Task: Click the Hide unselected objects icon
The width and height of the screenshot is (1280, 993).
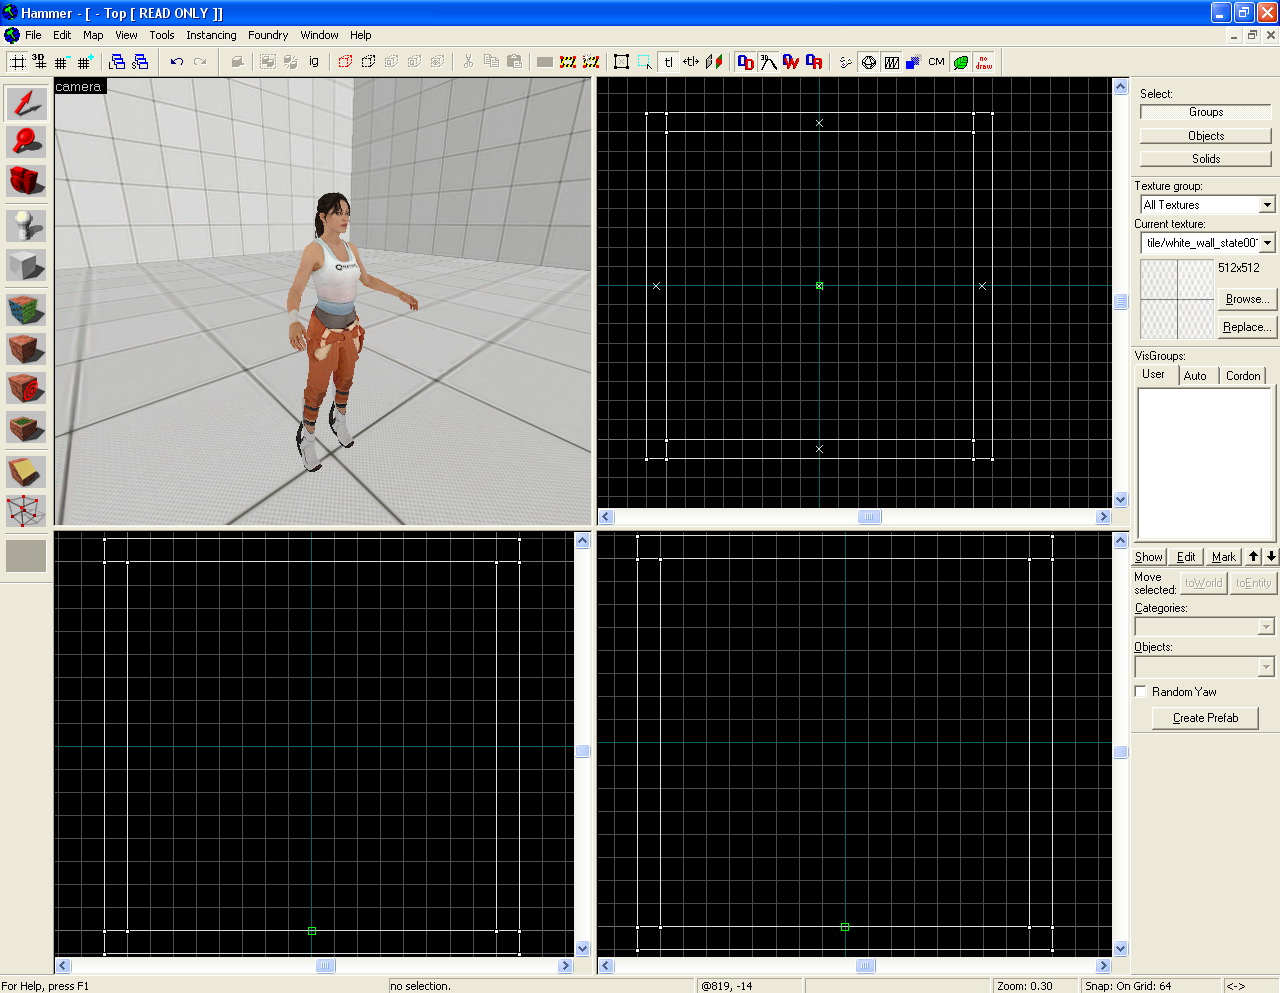Action: pos(368,62)
